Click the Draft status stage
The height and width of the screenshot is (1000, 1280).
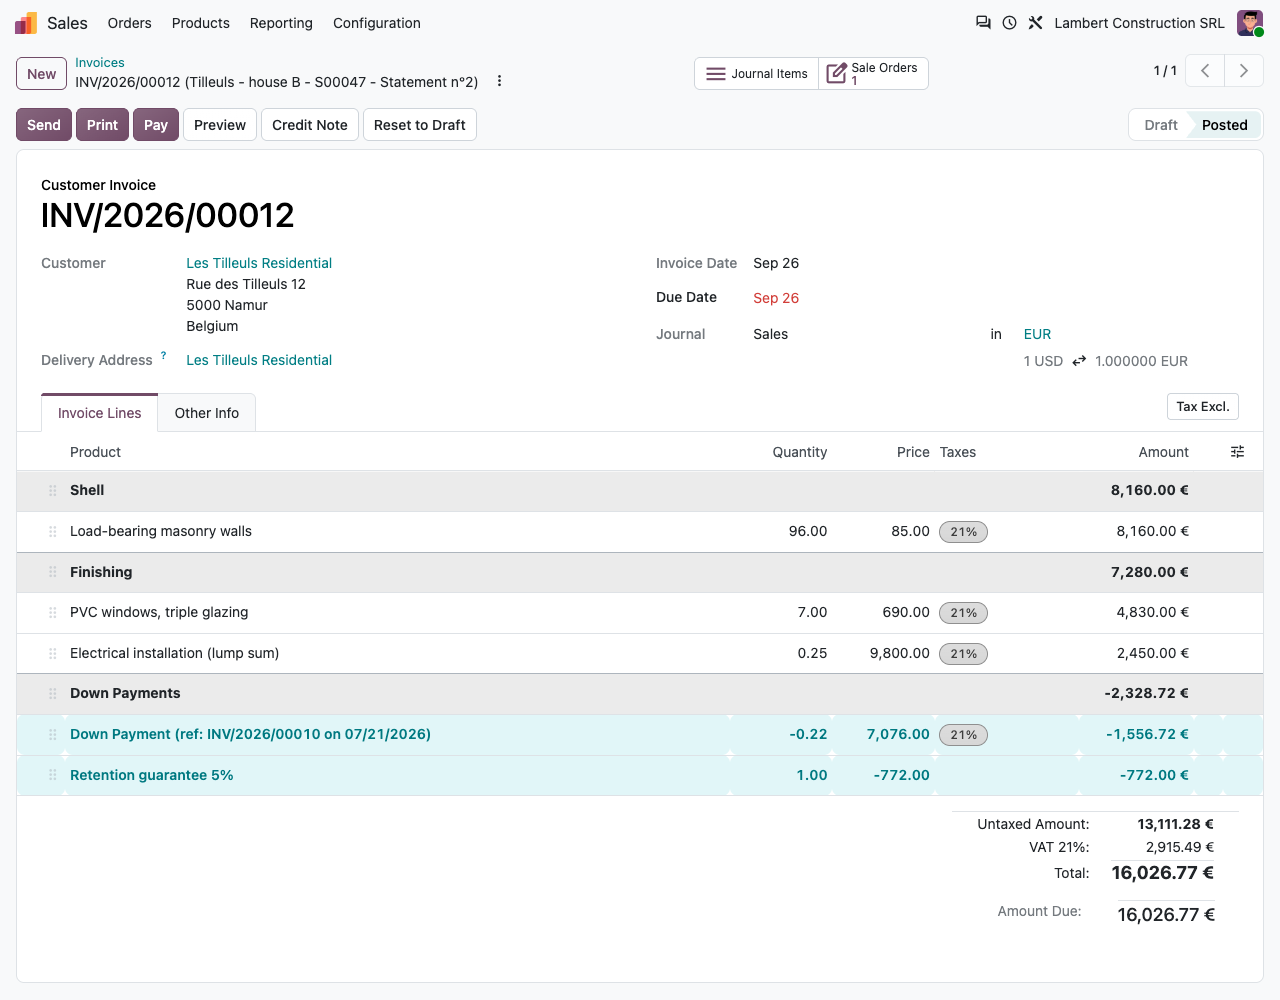1161,125
